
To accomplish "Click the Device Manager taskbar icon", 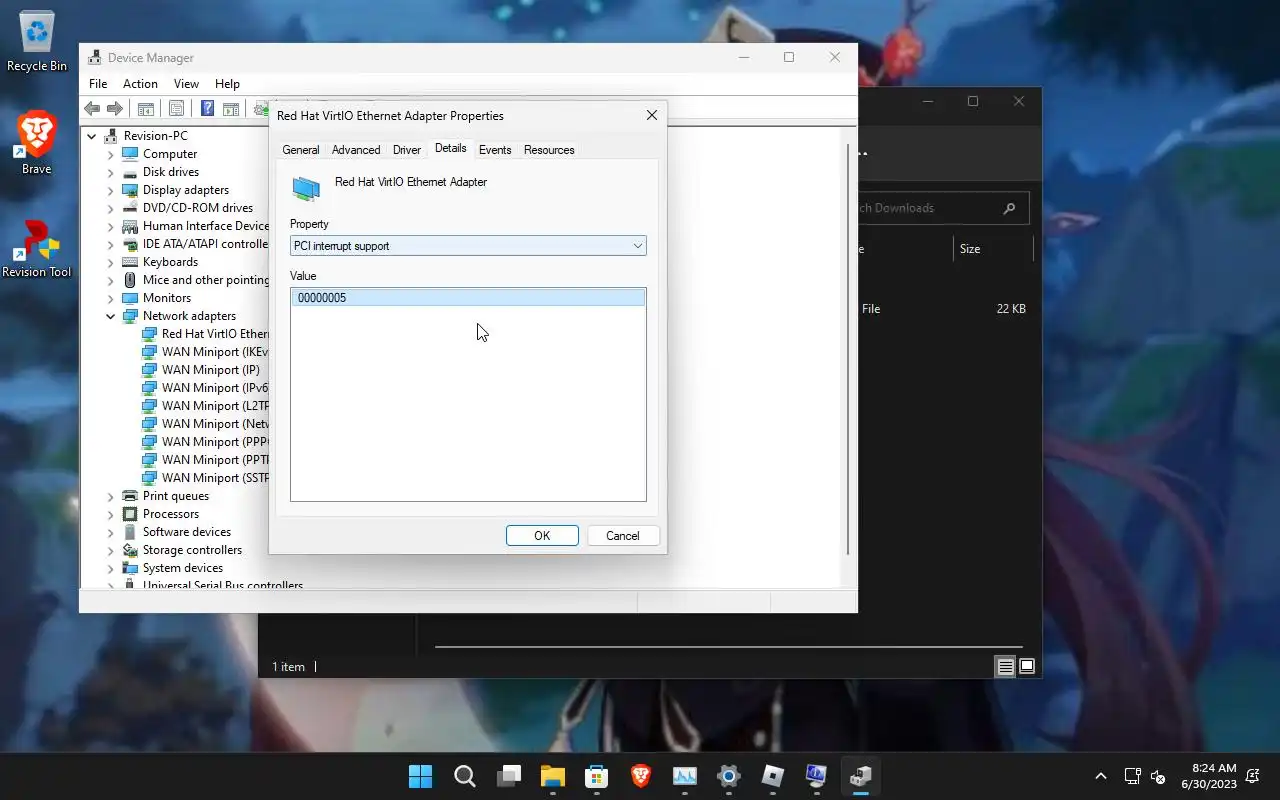I will (861, 776).
